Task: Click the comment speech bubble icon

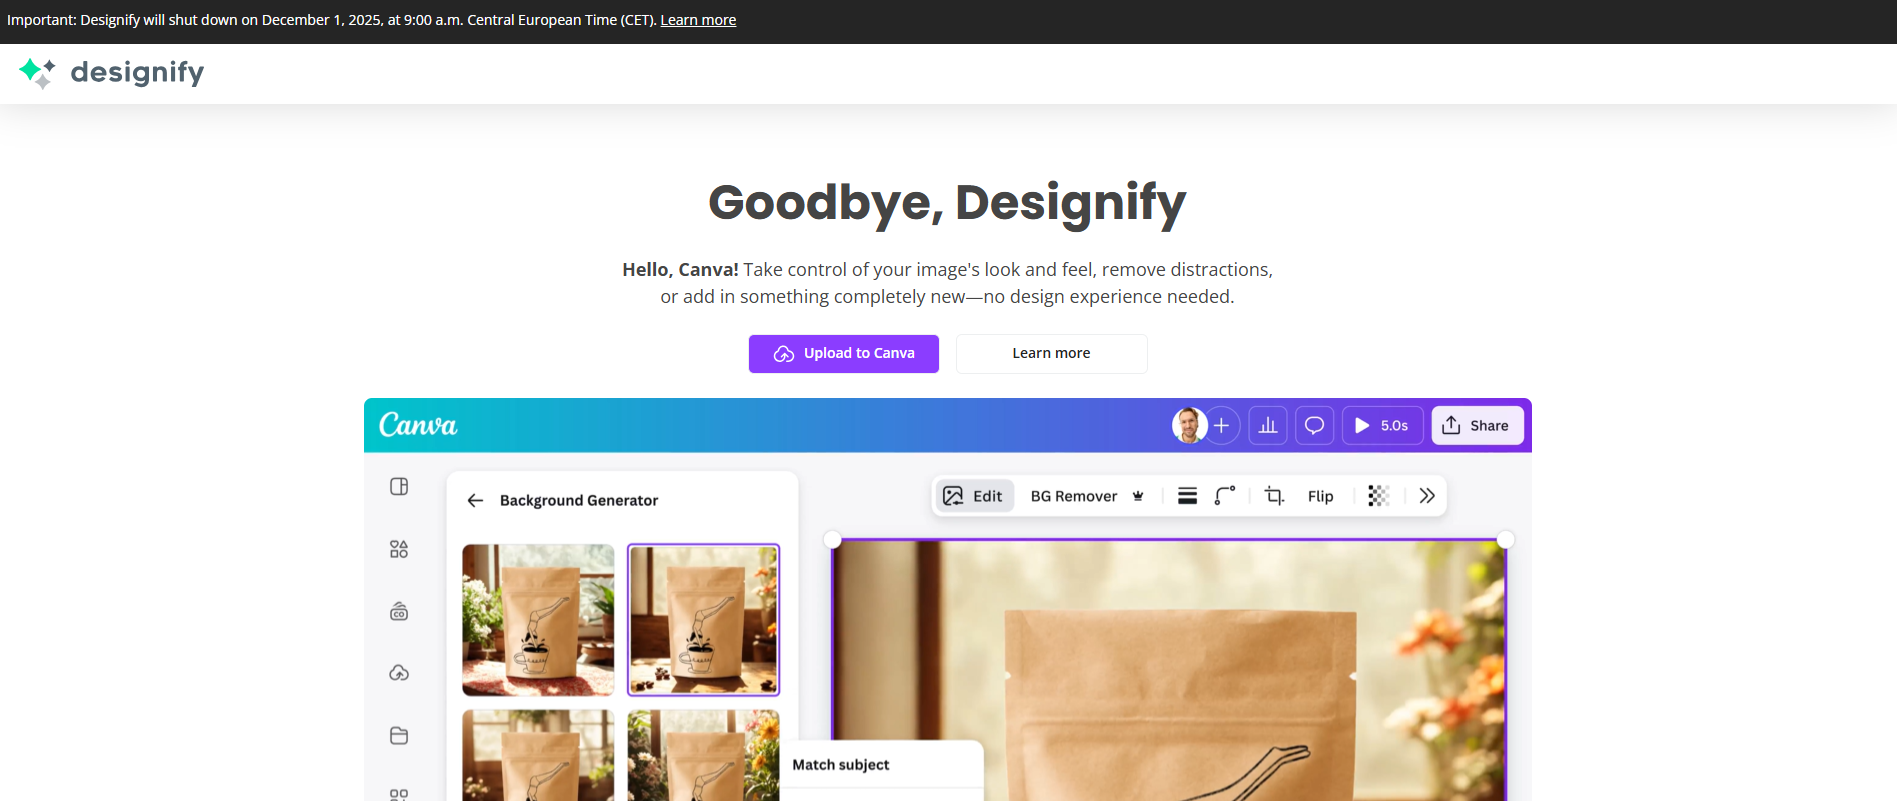Action: (x=1315, y=426)
